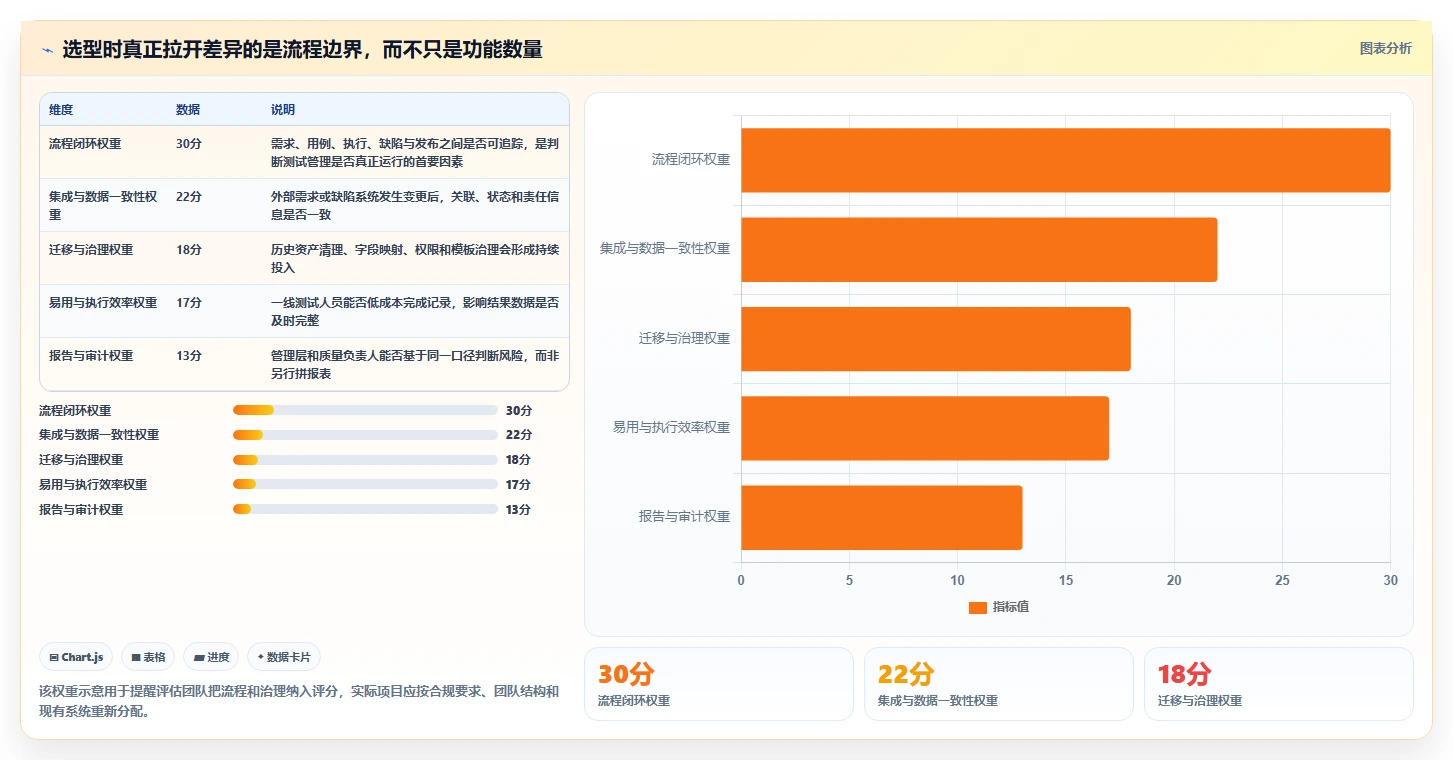Viewport: 1453px width, 760px height.
Task: Click the icon inside the Chart.js chip
Action: (x=54, y=657)
